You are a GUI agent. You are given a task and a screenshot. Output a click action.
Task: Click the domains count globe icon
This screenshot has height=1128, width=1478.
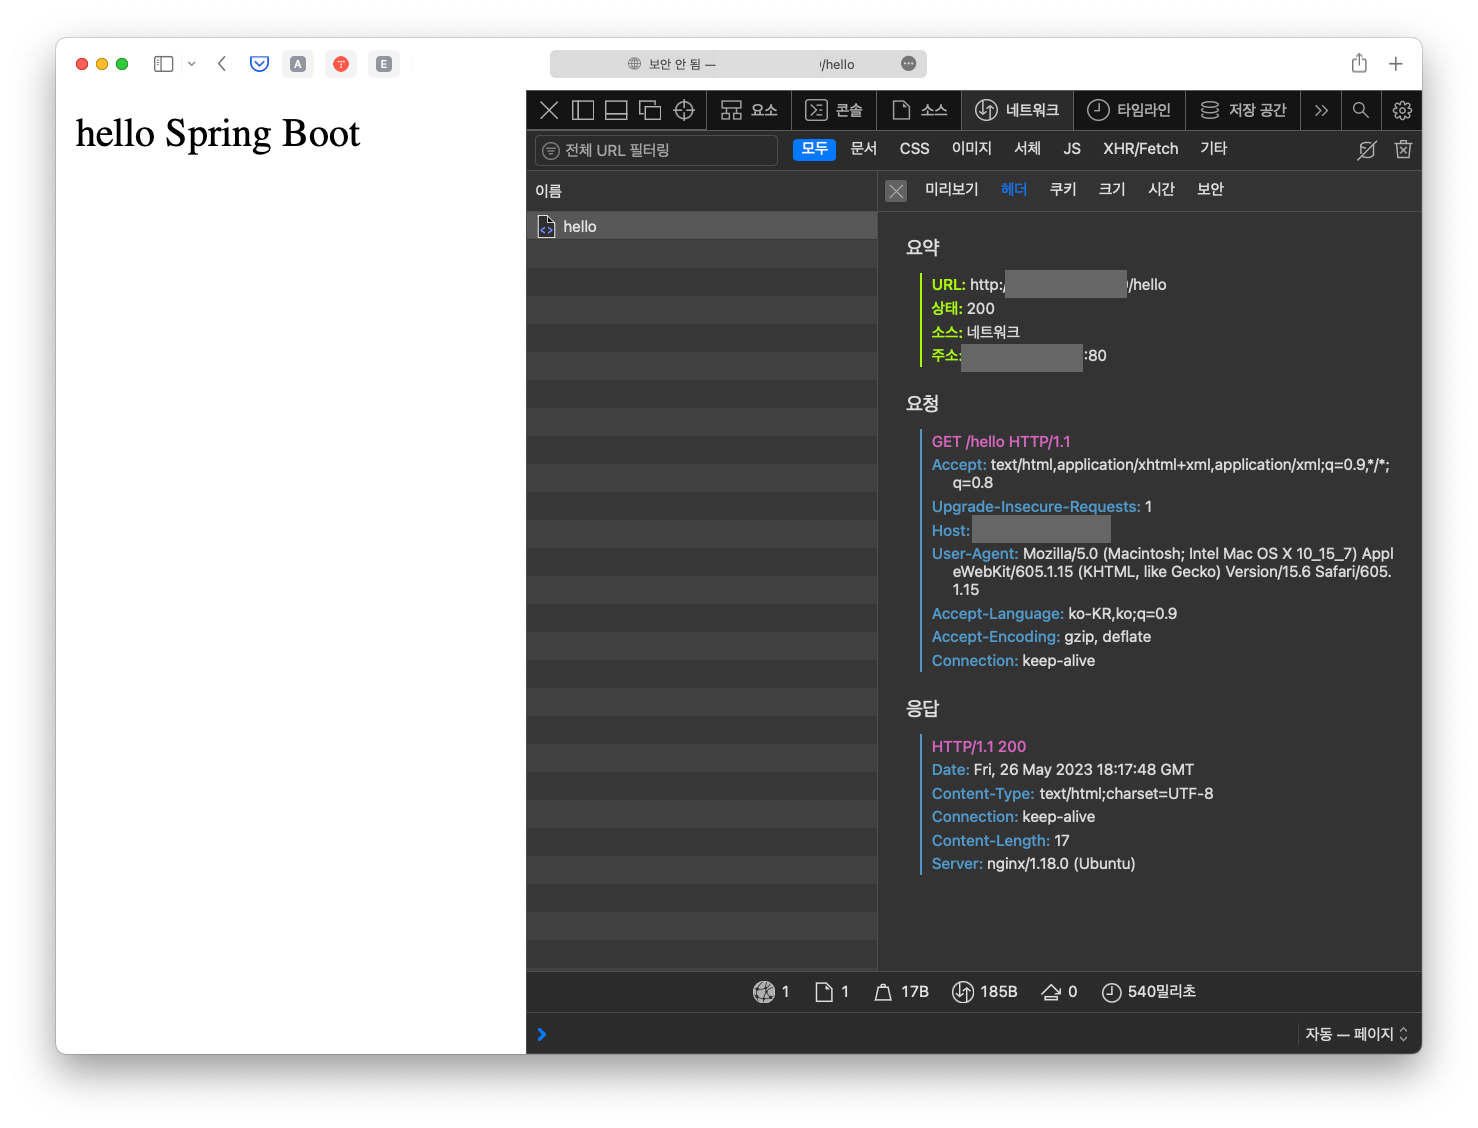764,992
